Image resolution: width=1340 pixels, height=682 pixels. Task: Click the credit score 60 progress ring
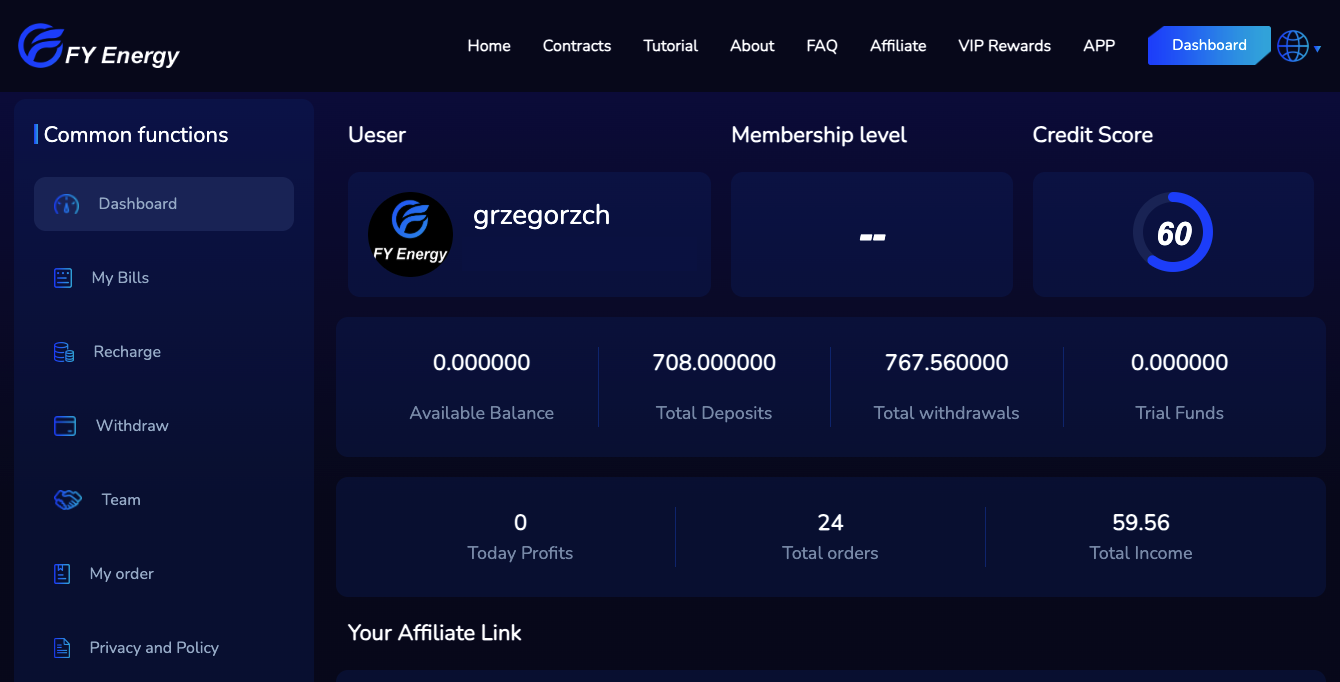[x=1172, y=233]
